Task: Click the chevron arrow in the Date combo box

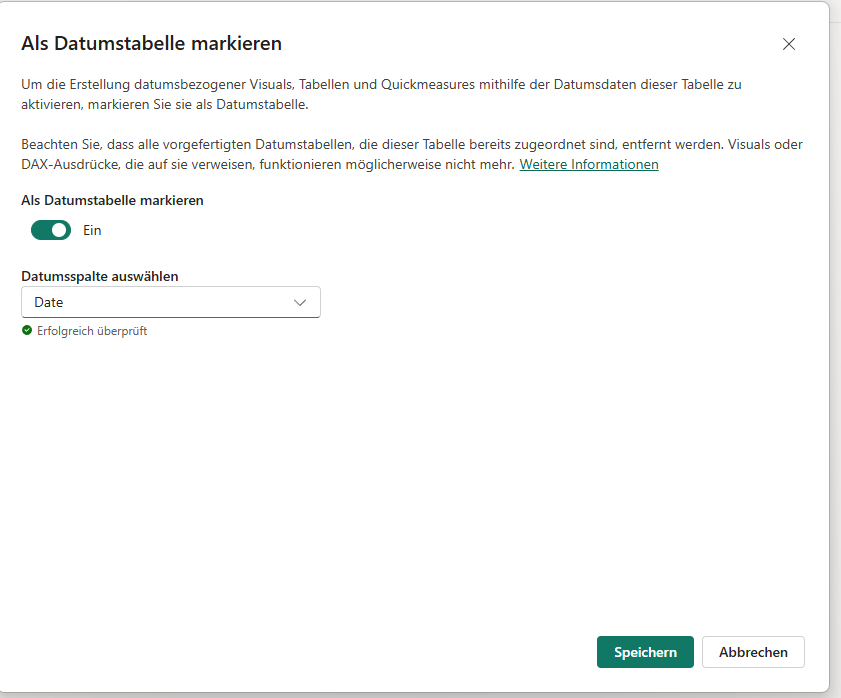Action: [300, 302]
